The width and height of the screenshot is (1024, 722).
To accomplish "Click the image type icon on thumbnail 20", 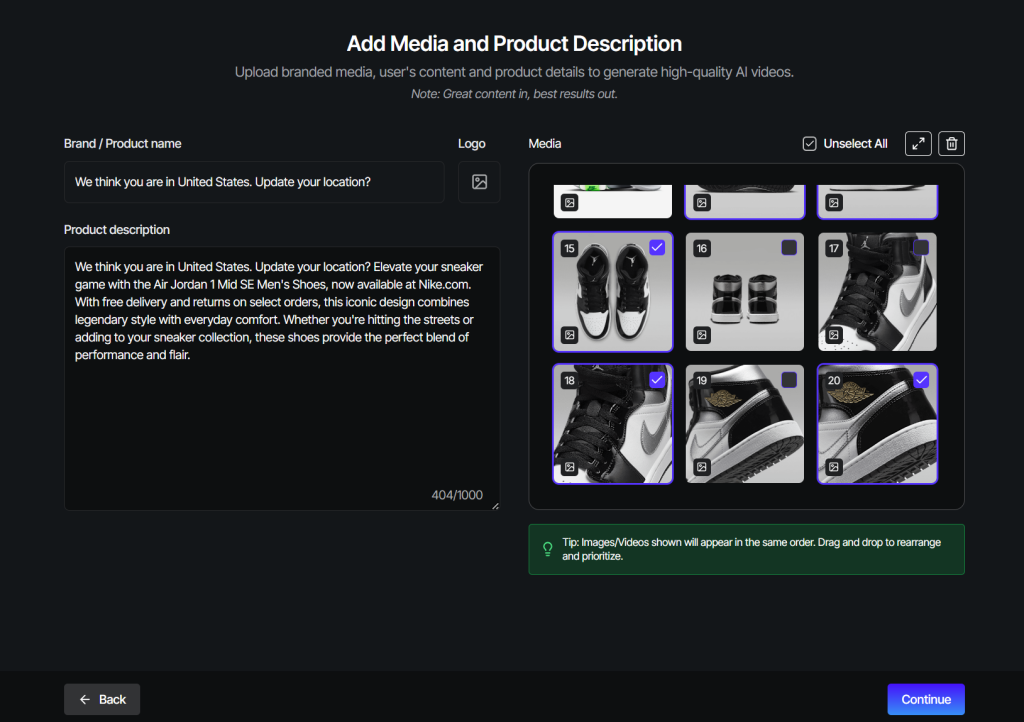I will point(833,467).
